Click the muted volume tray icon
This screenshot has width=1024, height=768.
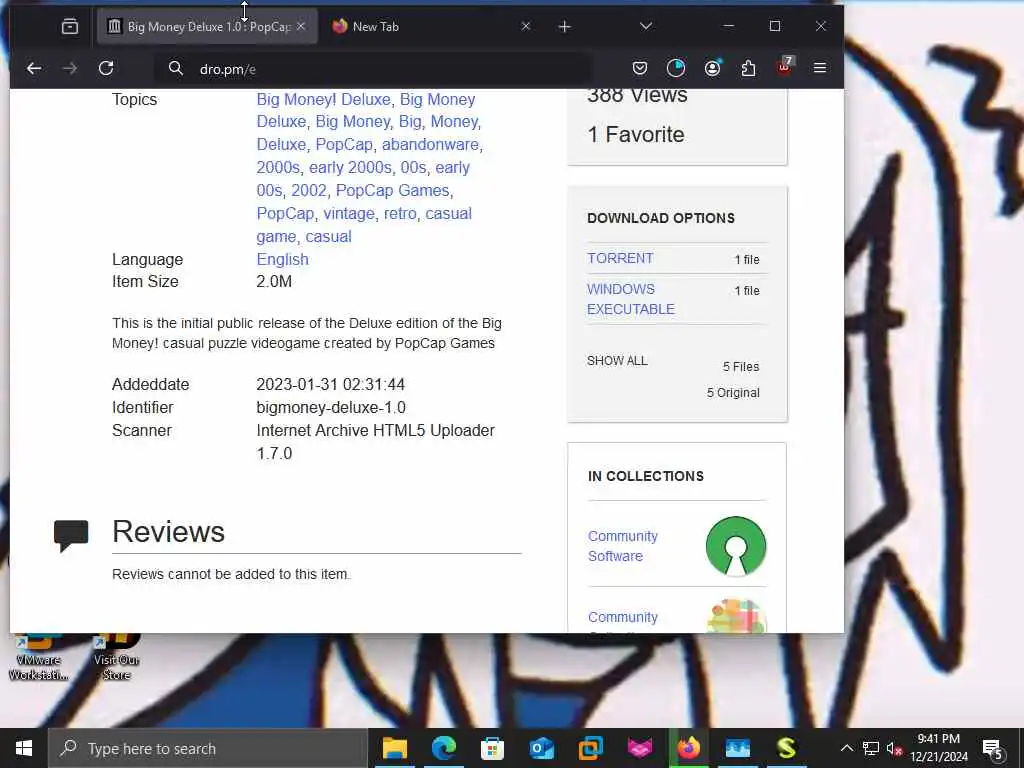click(x=894, y=749)
